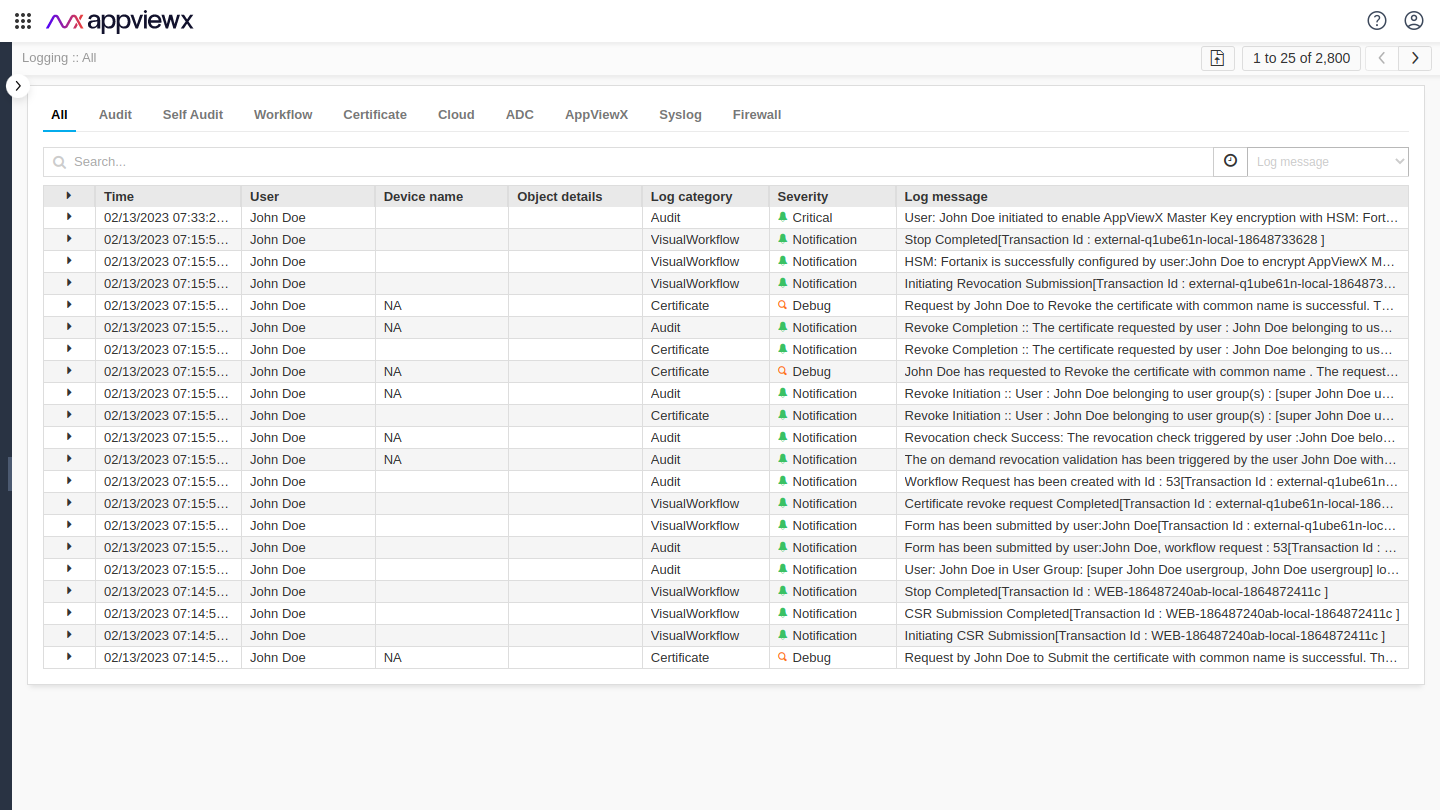Image resolution: width=1440 pixels, height=810 pixels.
Task: Open the Certificate tab
Action: pyautogui.click(x=375, y=115)
